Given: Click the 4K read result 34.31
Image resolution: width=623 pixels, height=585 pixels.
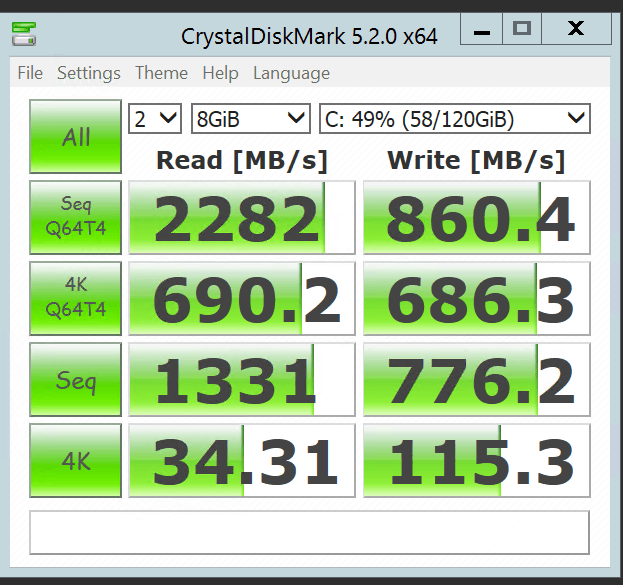Looking at the screenshot, I should (x=242, y=461).
